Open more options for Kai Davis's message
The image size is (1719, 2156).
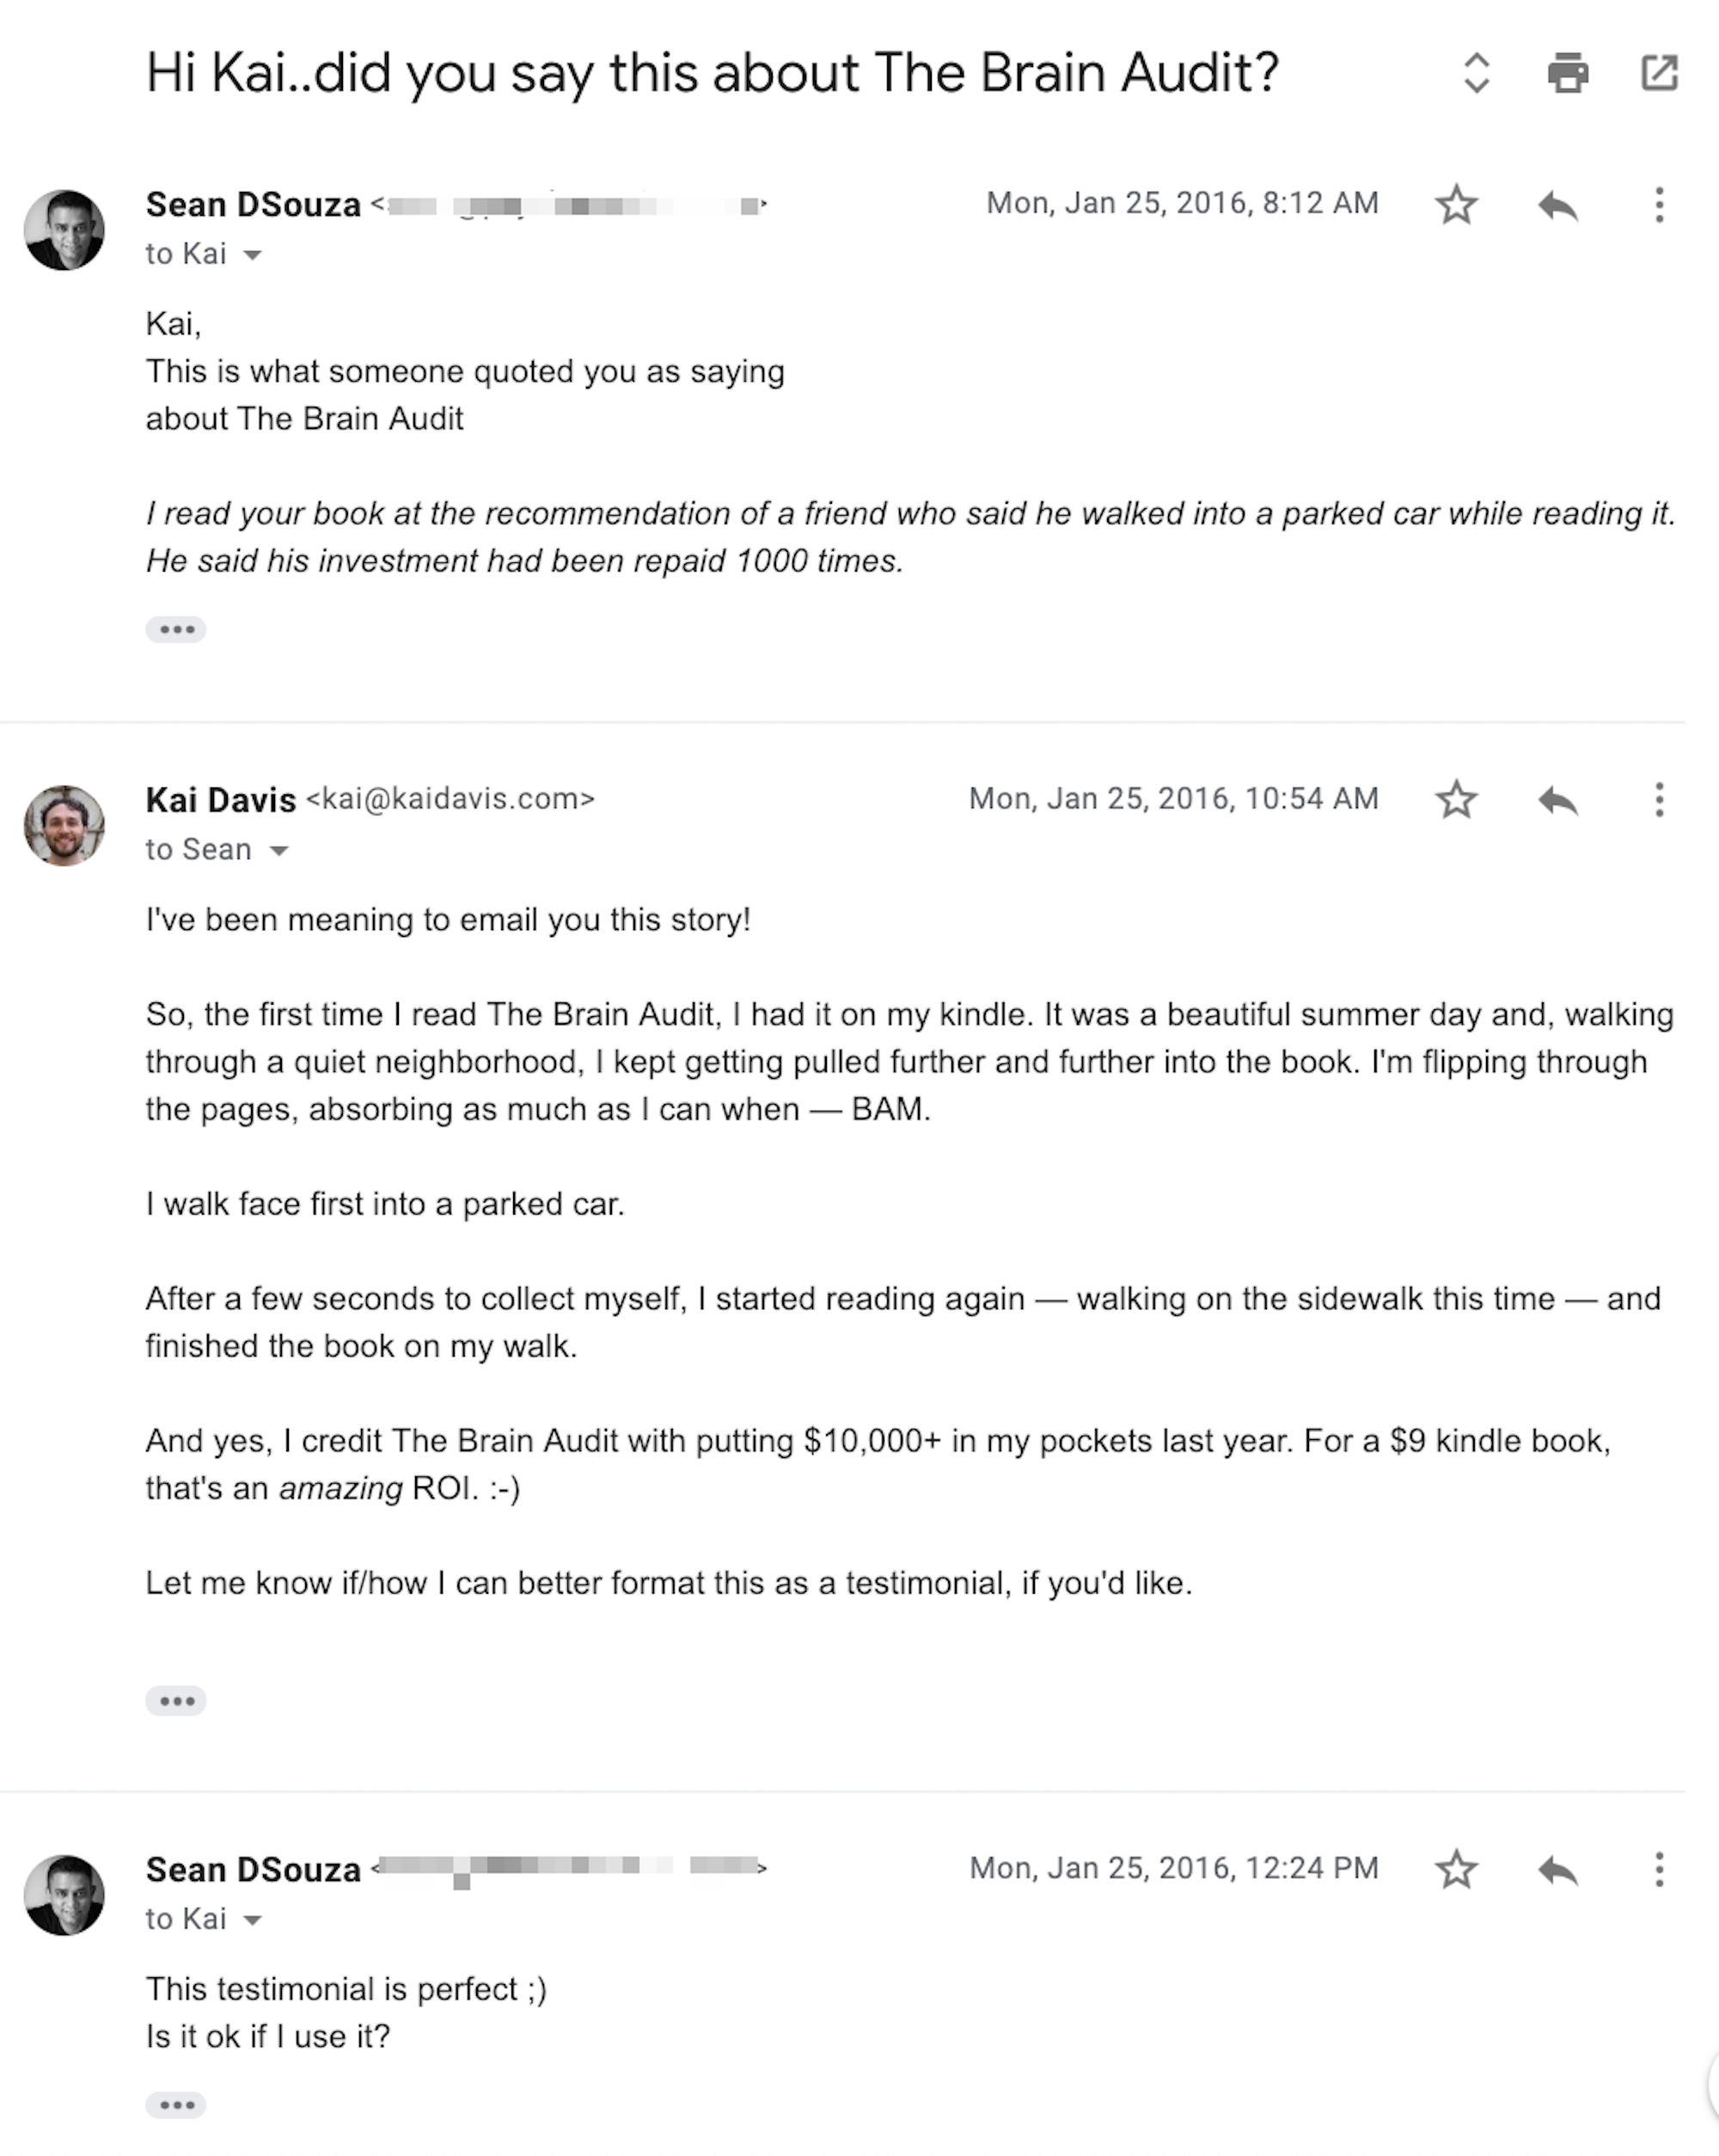click(x=1659, y=800)
